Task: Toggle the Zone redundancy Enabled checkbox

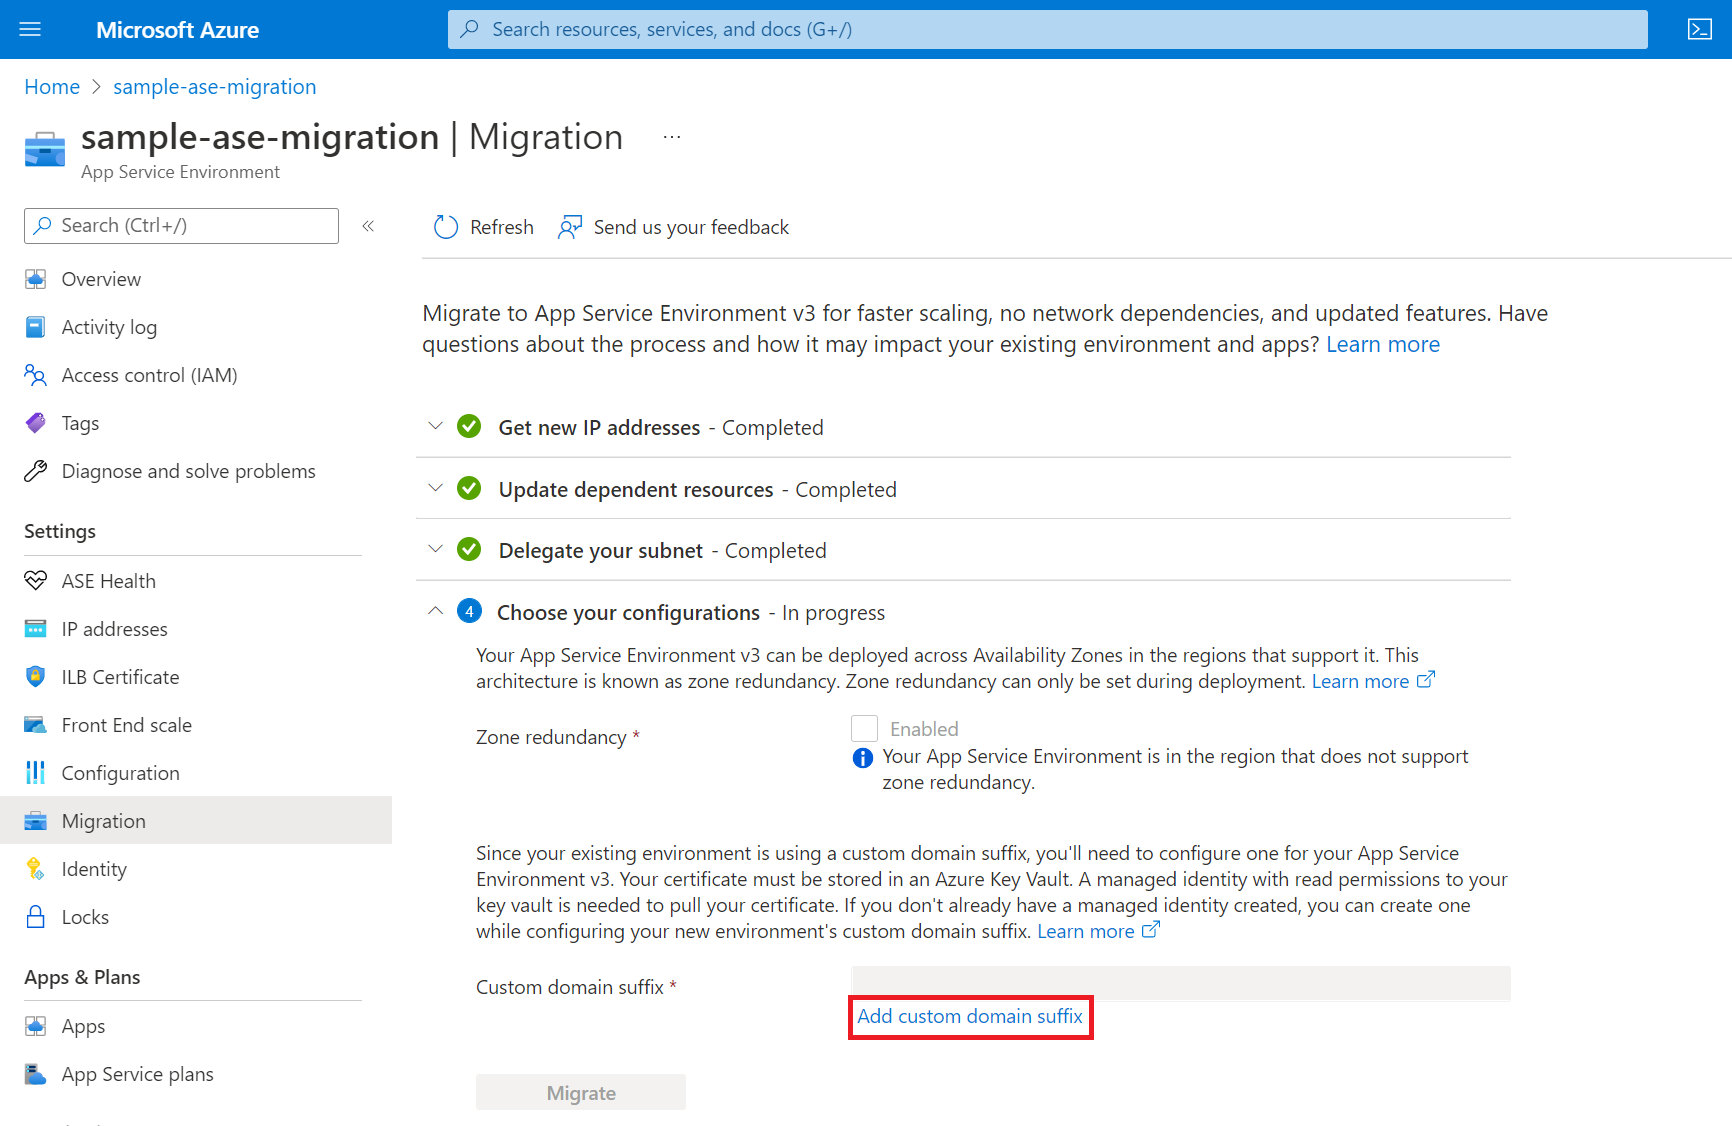Action: 865,728
